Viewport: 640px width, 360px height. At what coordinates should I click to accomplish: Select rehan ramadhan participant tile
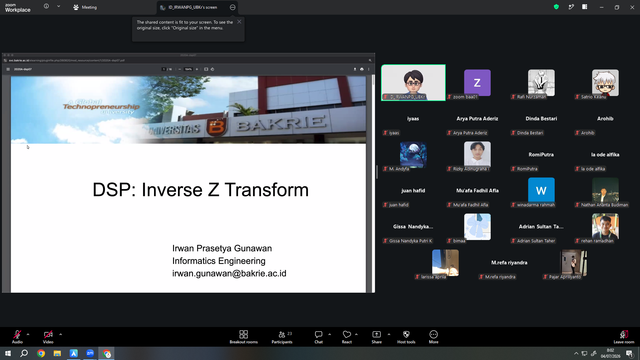coord(605,227)
